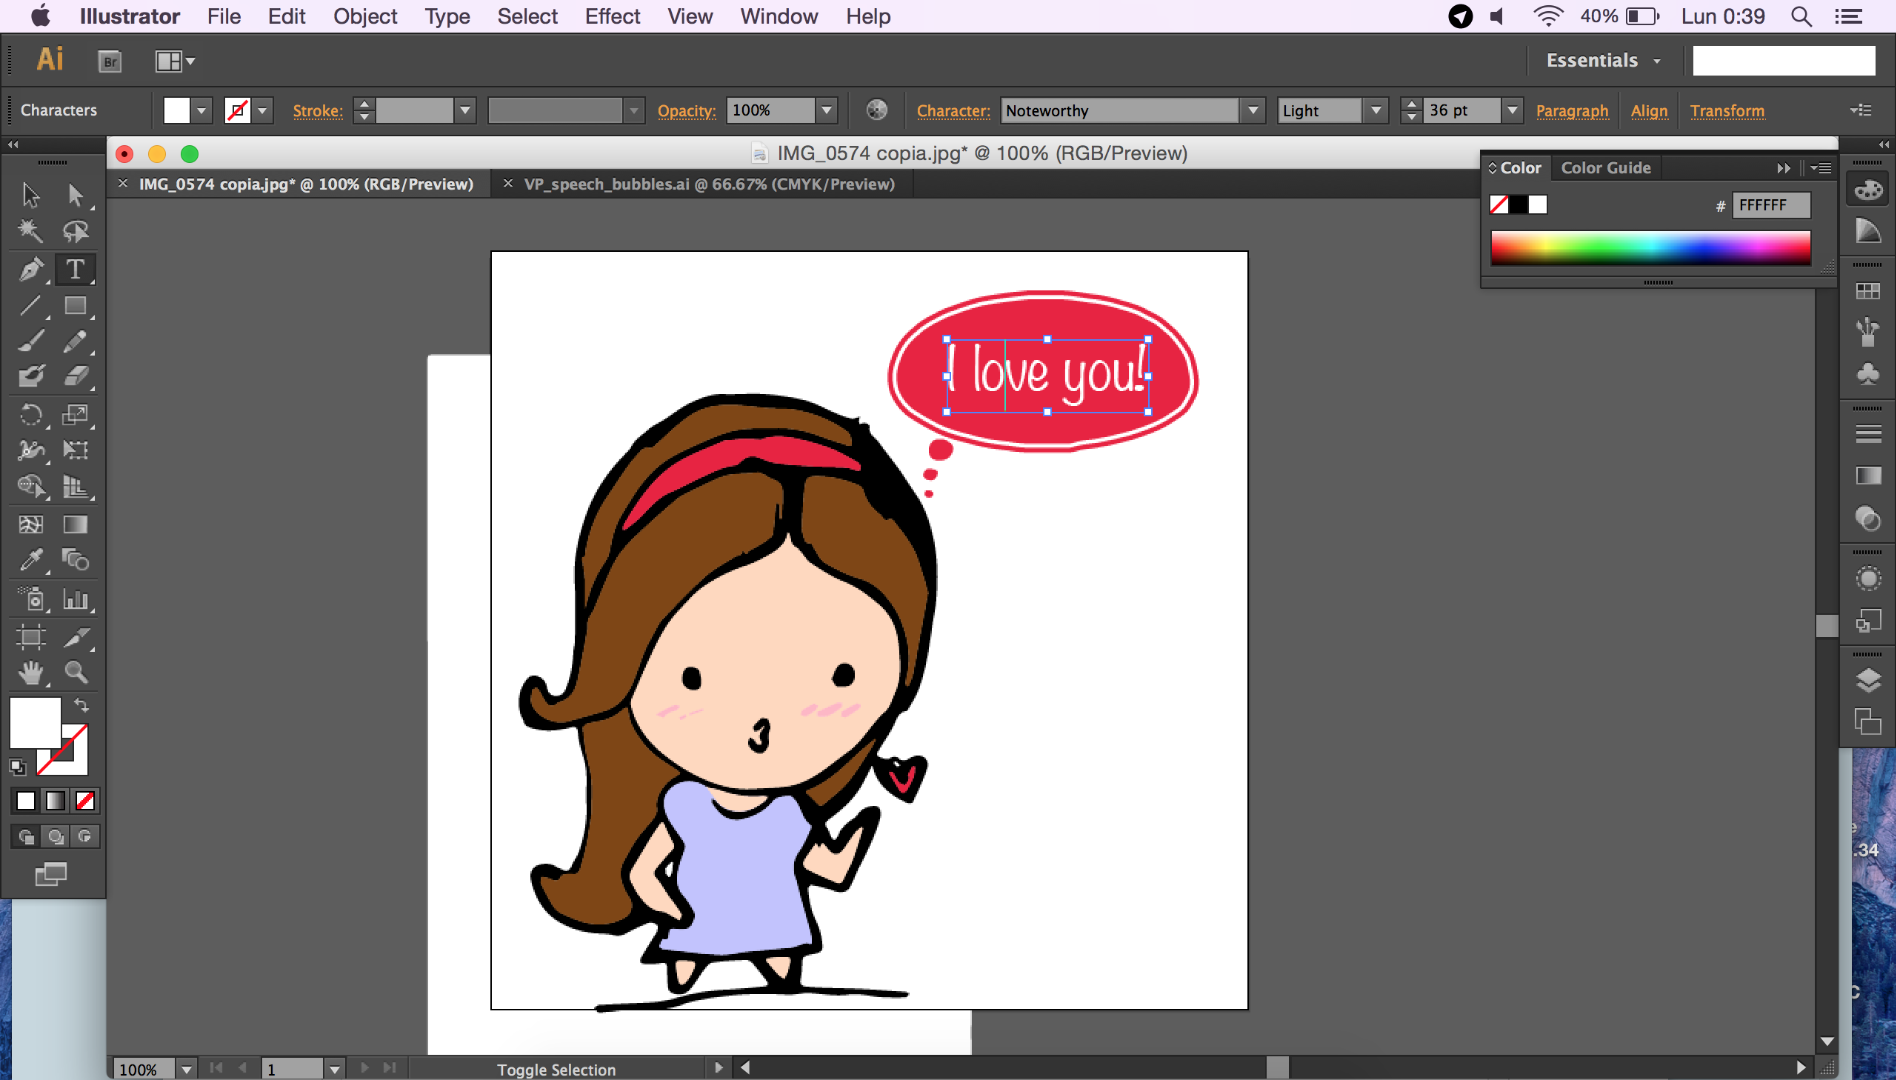Enable Draw Behind mode

click(x=56, y=837)
